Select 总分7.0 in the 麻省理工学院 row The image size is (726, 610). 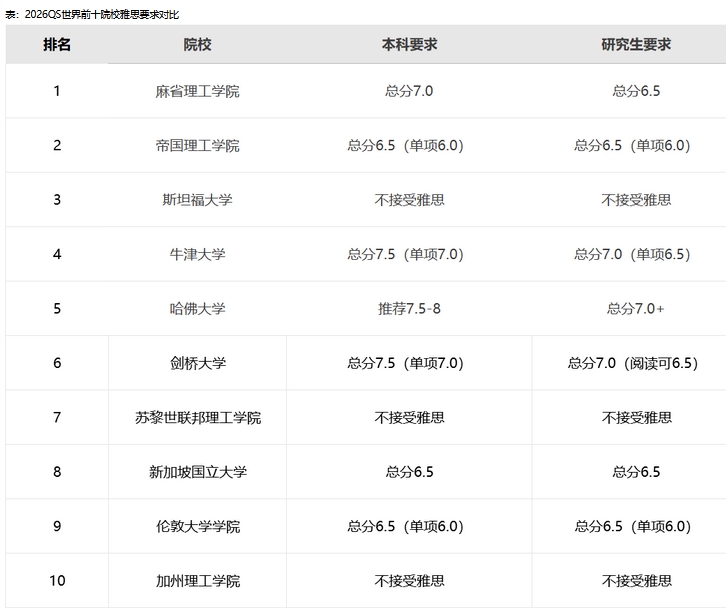tap(409, 91)
